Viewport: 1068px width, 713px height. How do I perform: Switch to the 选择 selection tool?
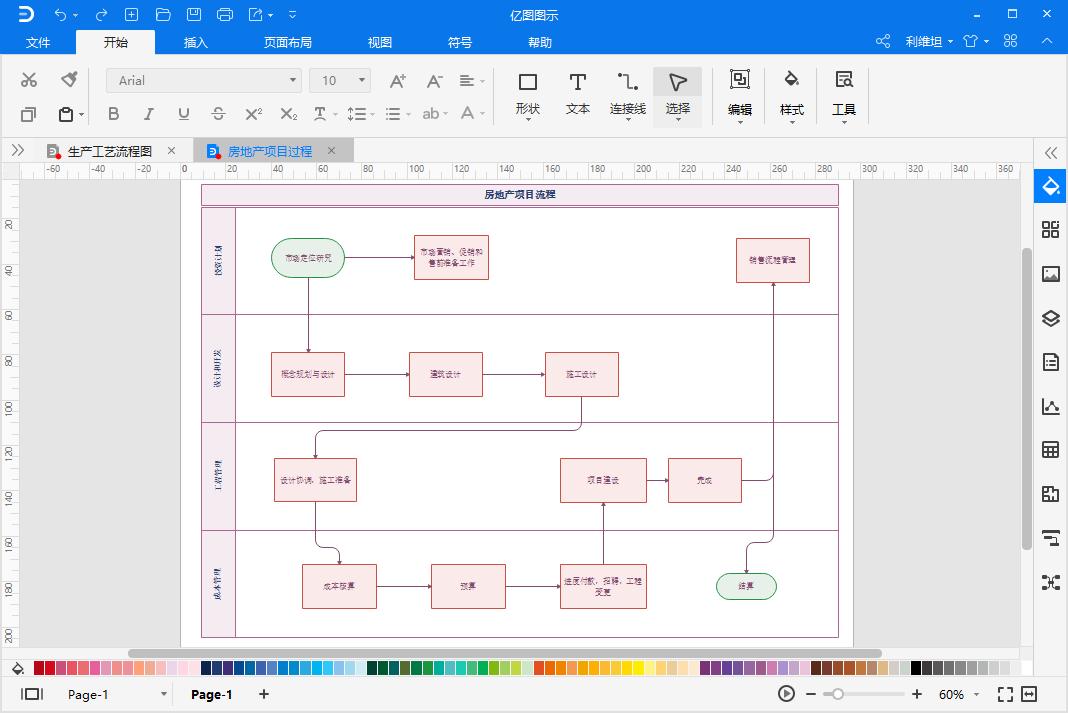[678, 95]
